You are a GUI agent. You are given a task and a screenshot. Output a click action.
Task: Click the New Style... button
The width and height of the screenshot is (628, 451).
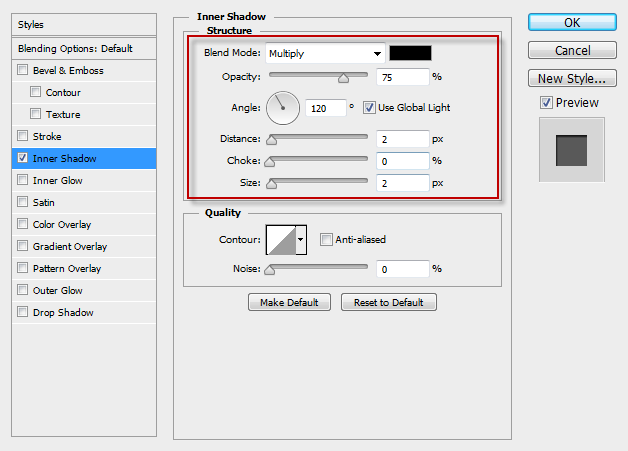point(572,79)
